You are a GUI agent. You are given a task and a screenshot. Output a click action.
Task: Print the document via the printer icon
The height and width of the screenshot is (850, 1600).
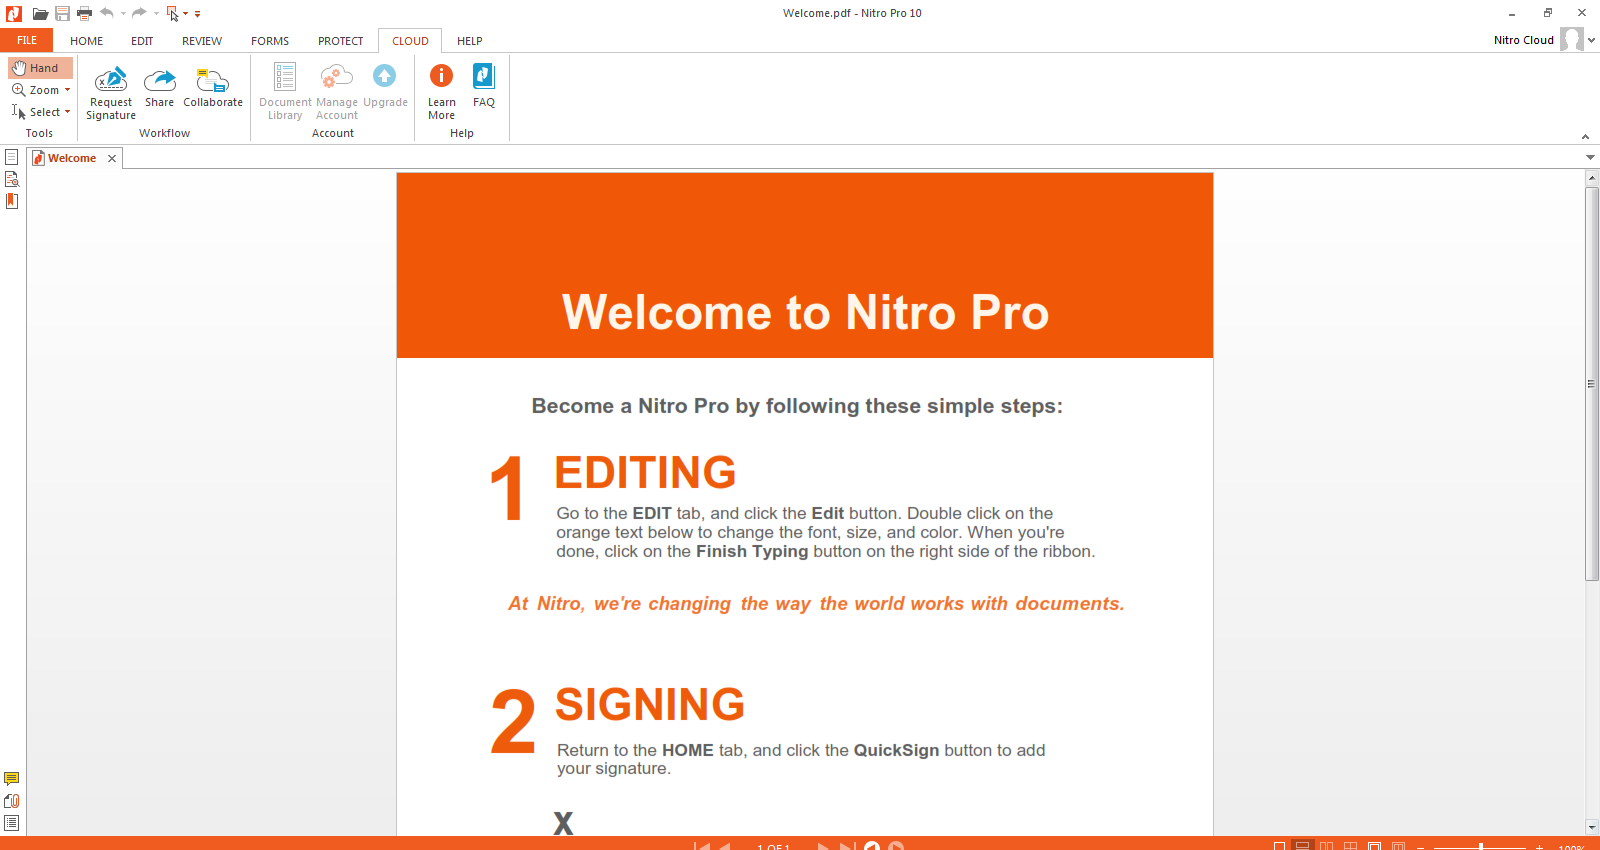[84, 13]
